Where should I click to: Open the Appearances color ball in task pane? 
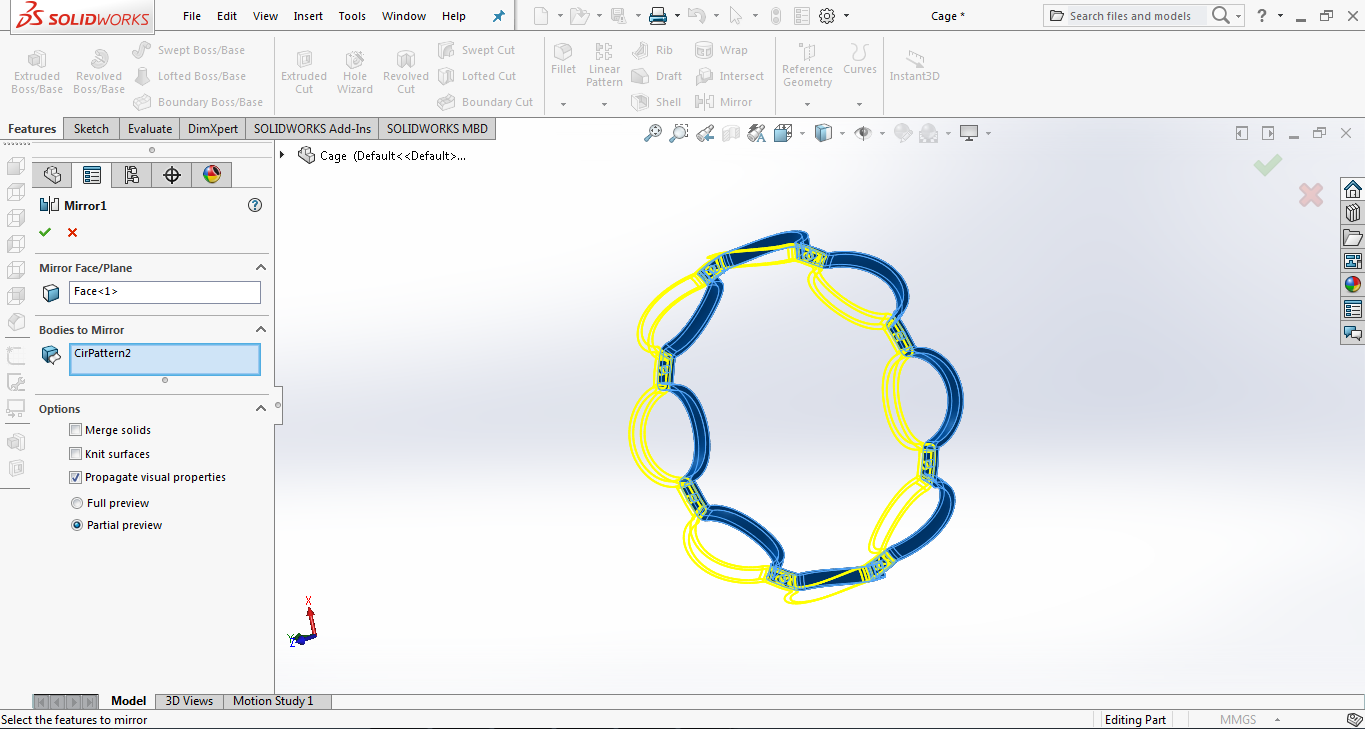[x=1353, y=285]
